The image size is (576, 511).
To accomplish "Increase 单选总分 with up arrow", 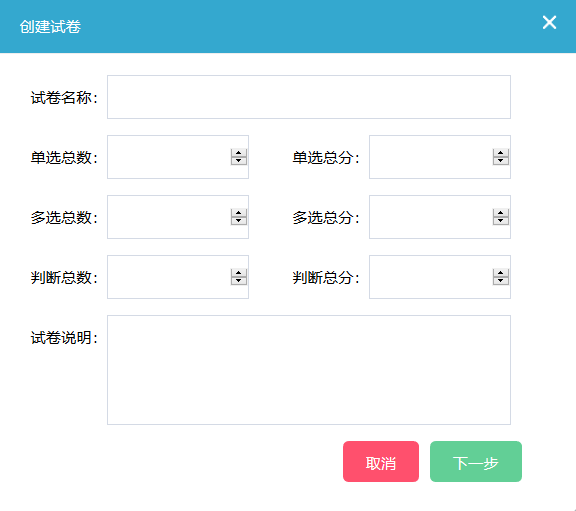I will [x=500, y=153].
